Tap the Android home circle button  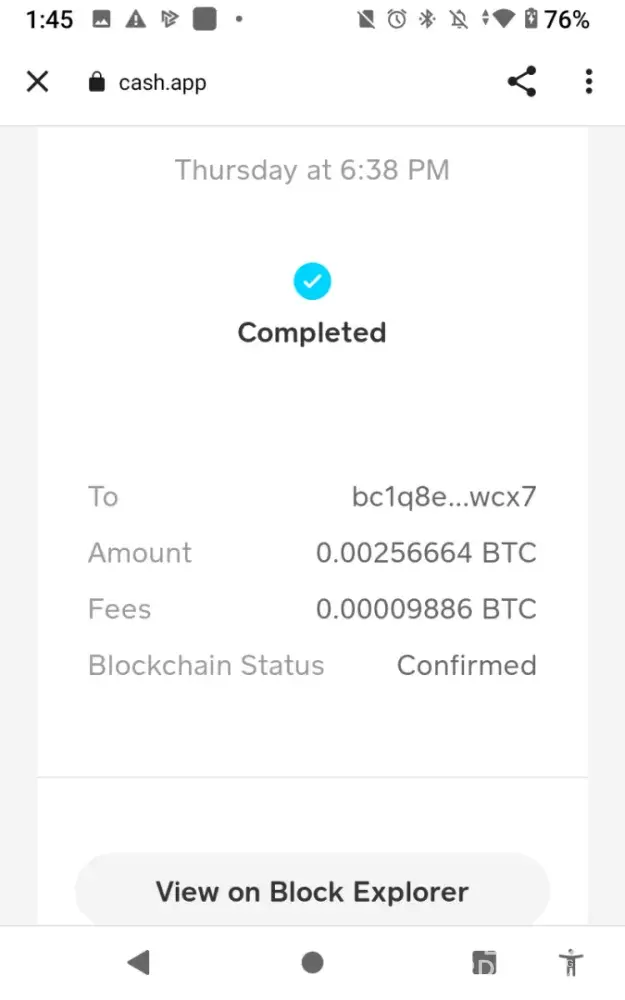pyautogui.click(x=312, y=962)
